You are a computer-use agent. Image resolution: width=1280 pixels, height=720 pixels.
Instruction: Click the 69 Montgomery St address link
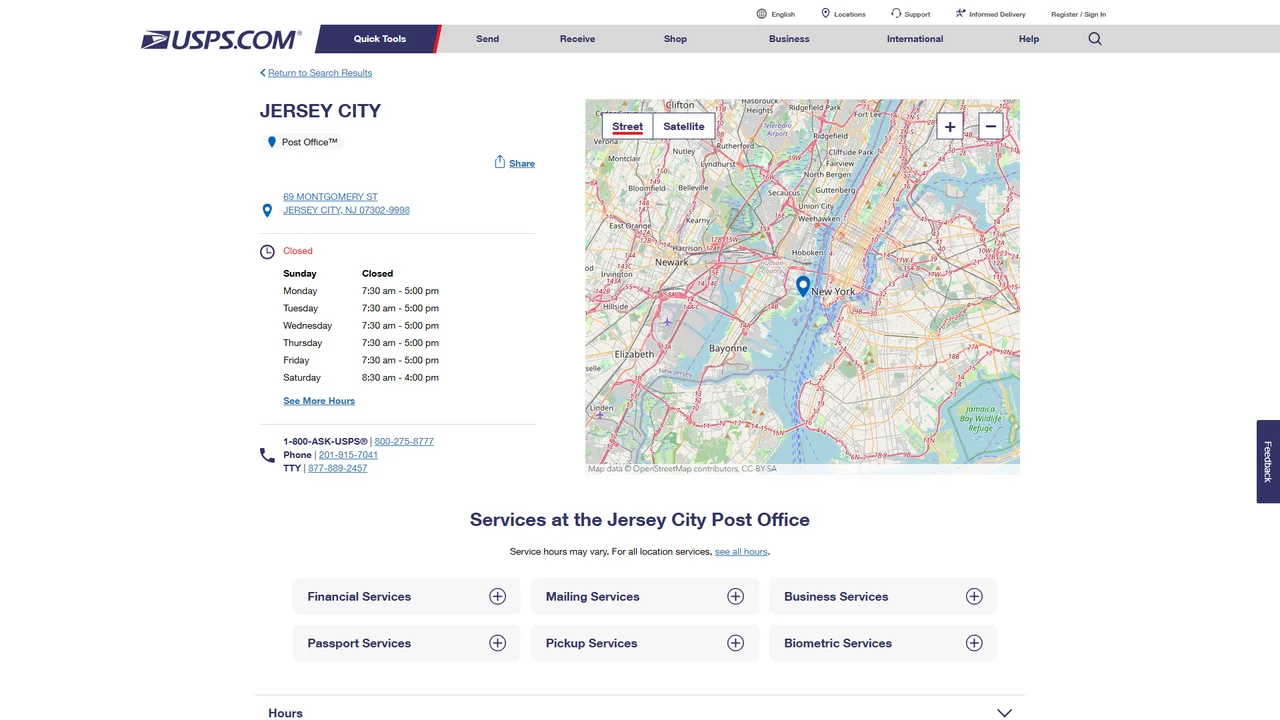tap(346, 203)
